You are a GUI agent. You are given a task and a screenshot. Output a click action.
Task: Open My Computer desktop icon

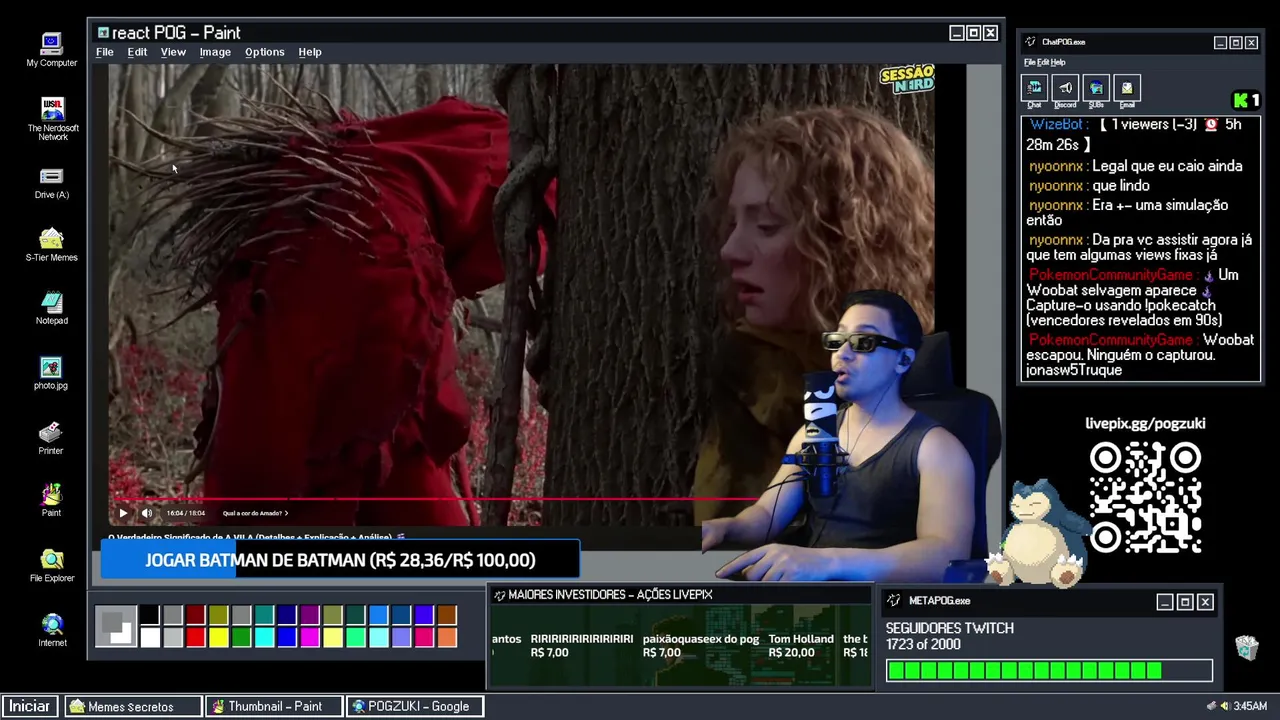pyautogui.click(x=51, y=49)
